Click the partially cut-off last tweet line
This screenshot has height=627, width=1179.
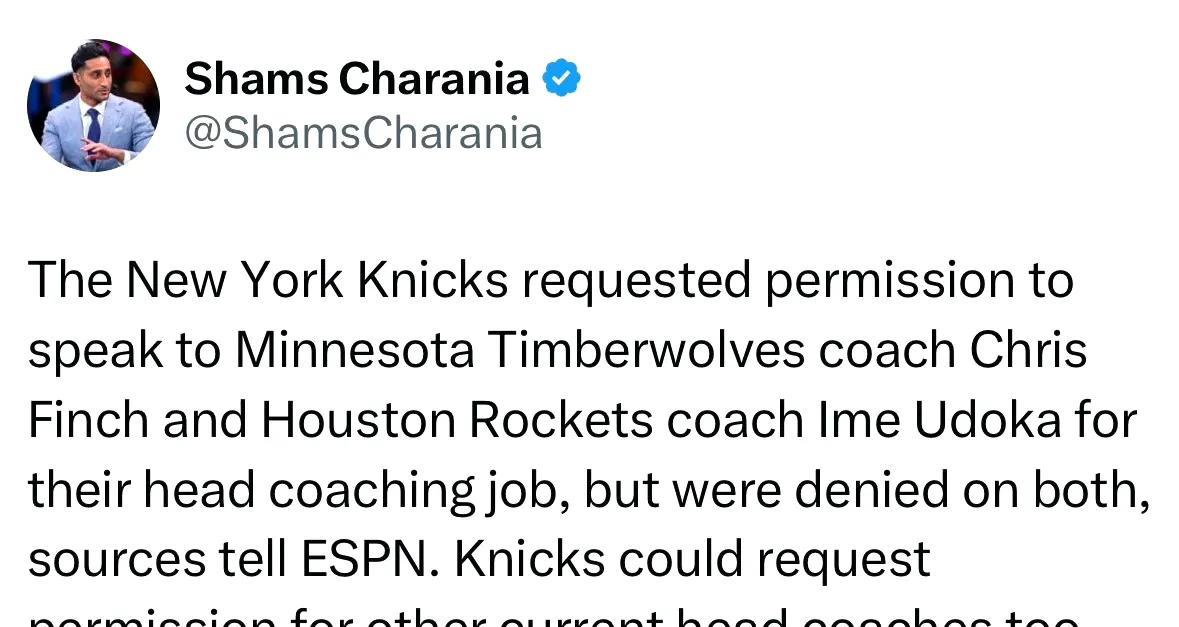553,618
